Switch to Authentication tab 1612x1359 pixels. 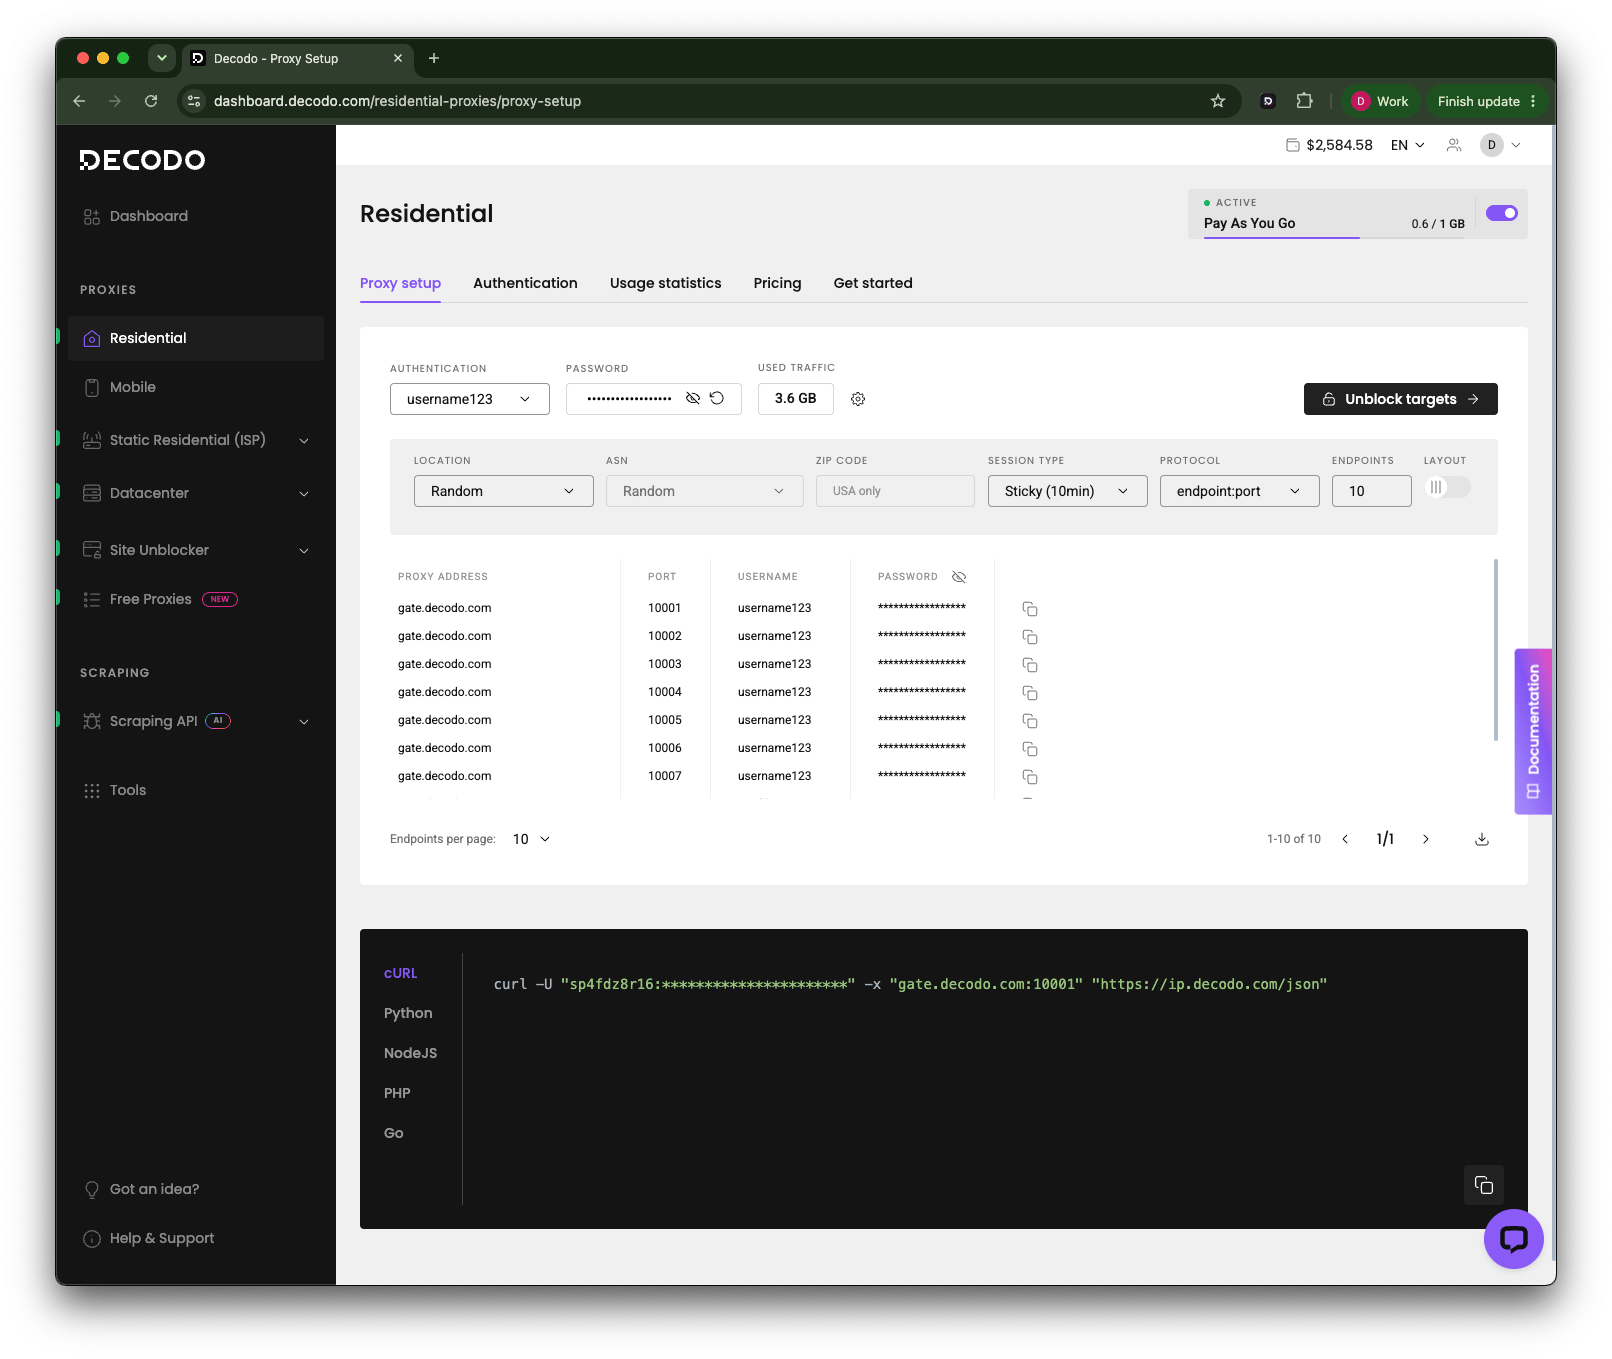[525, 283]
